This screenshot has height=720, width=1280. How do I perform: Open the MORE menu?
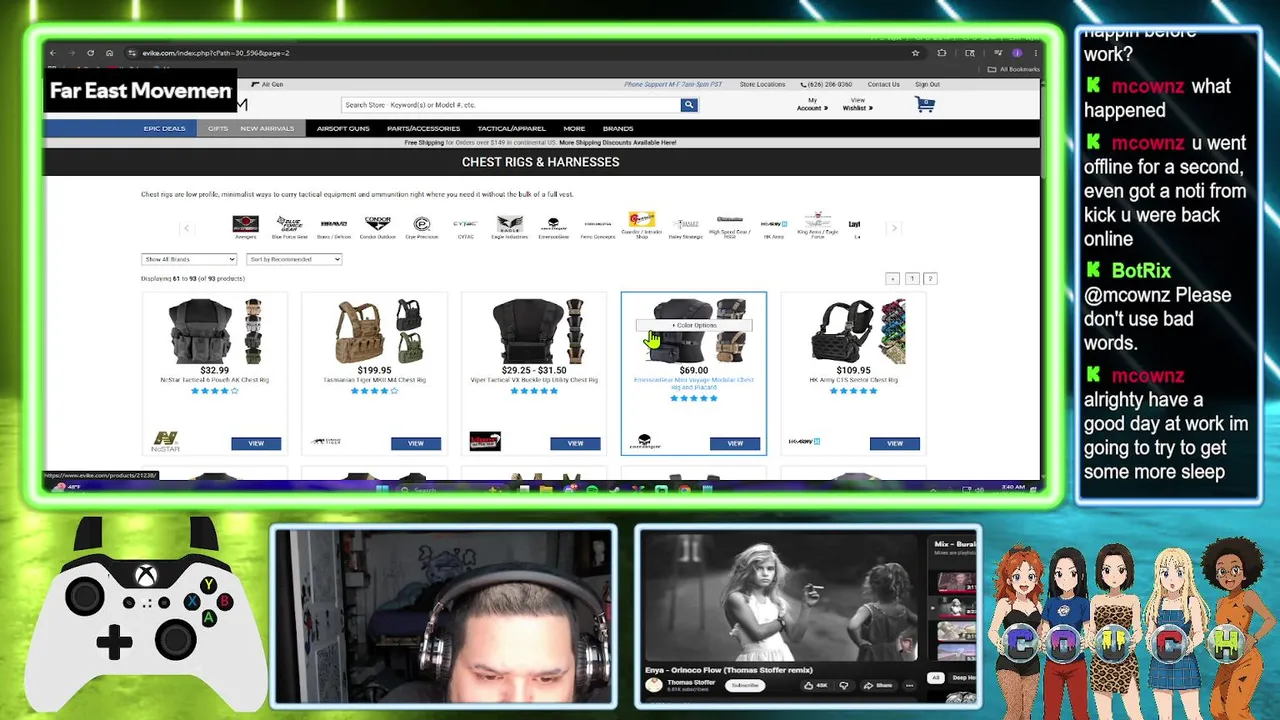pyautogui.click(x=574, y=128)
